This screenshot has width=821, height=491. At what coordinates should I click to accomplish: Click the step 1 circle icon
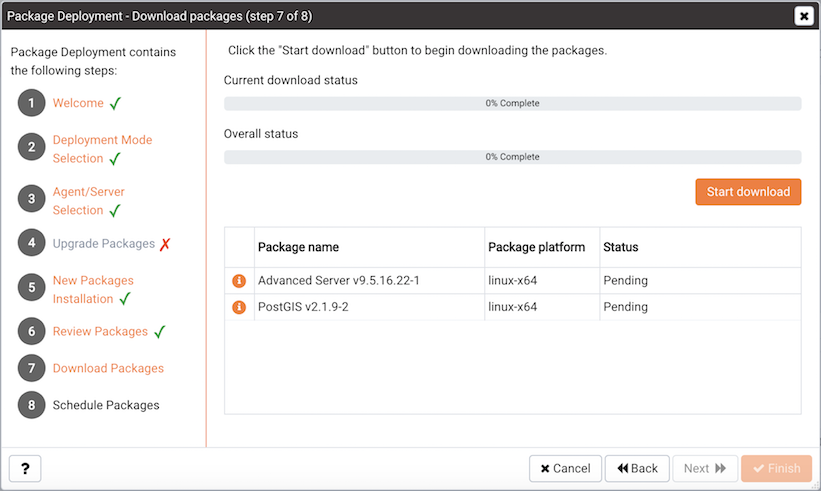coord(31,103)
